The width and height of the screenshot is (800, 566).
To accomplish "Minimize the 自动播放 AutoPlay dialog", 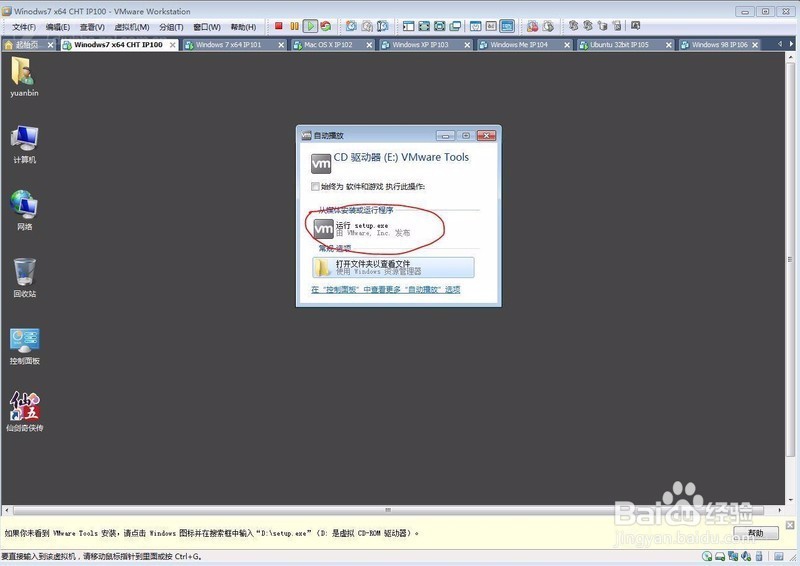I will (445, 135).
